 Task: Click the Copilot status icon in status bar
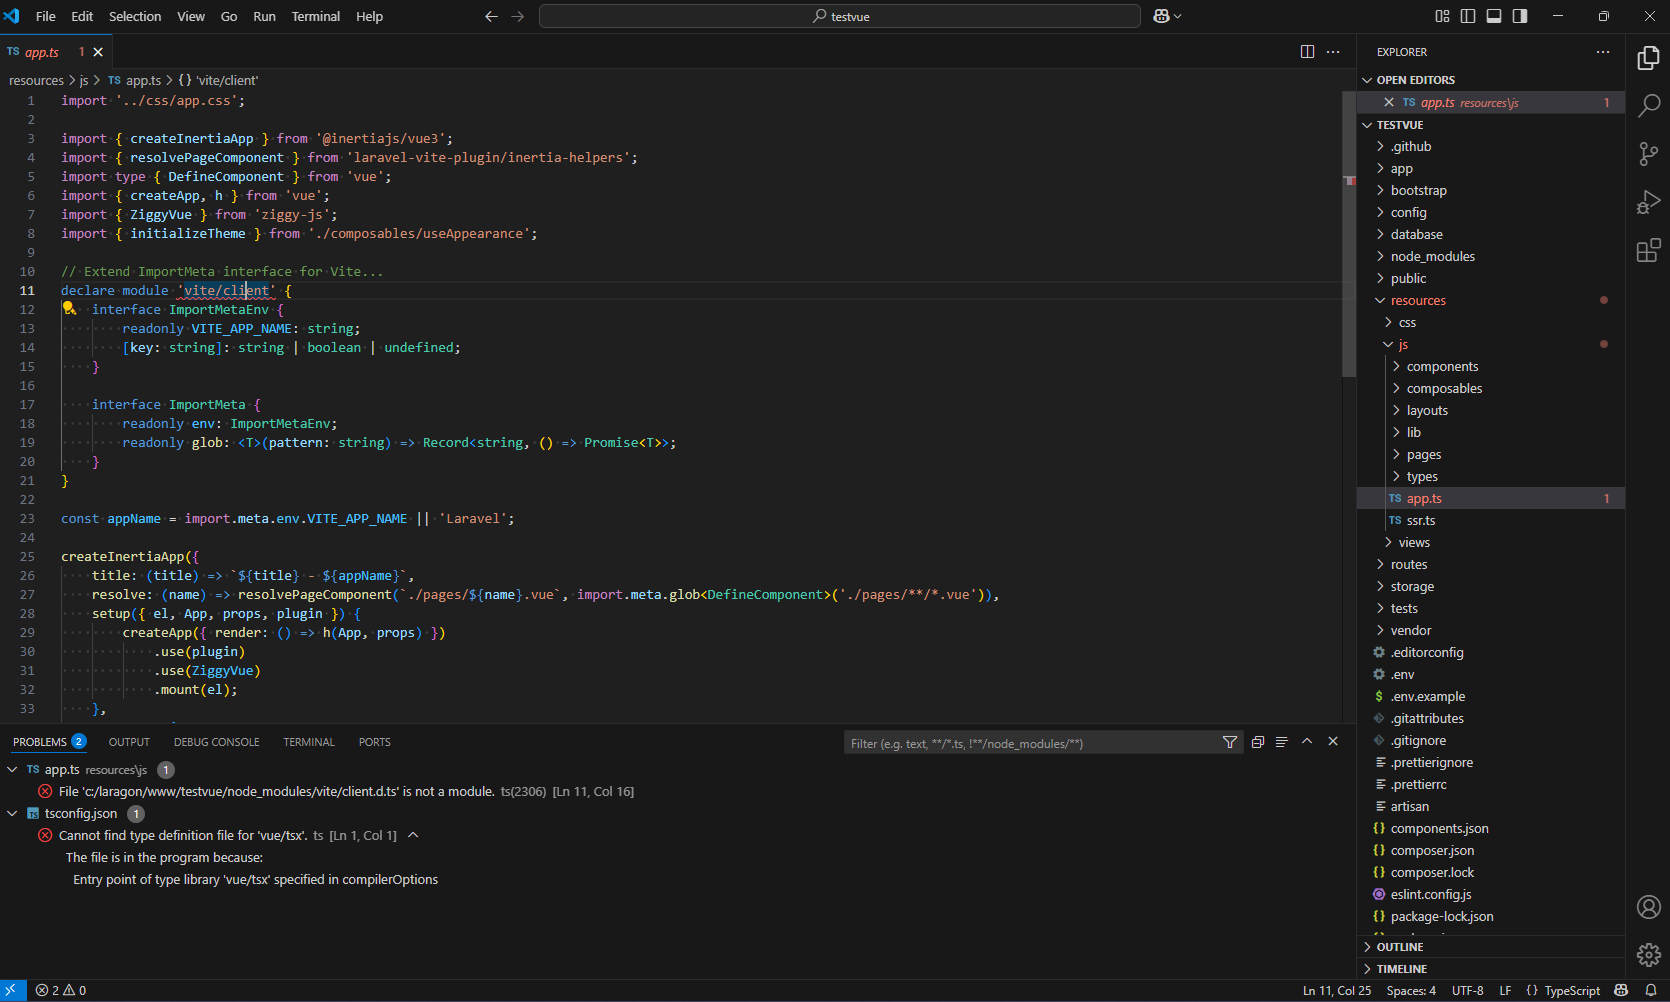(1621, 990)
